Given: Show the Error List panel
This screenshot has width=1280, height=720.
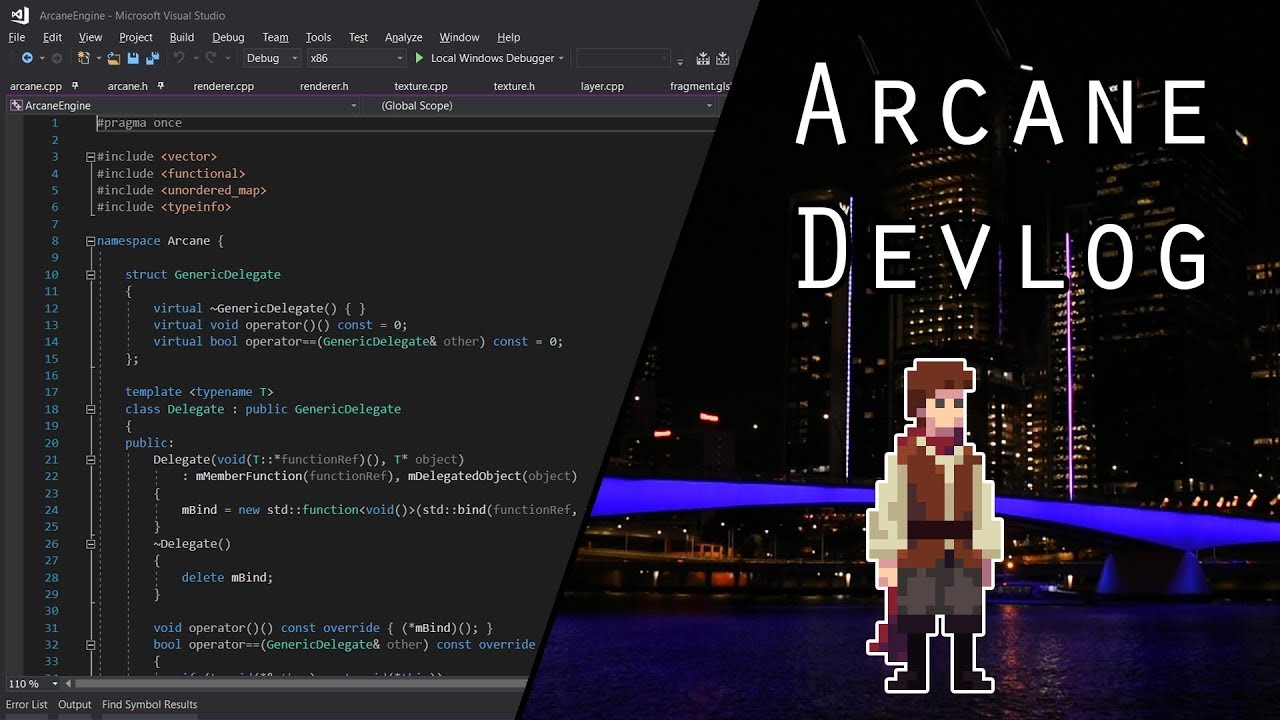Looking at the screenshot, I should (27, 705).
